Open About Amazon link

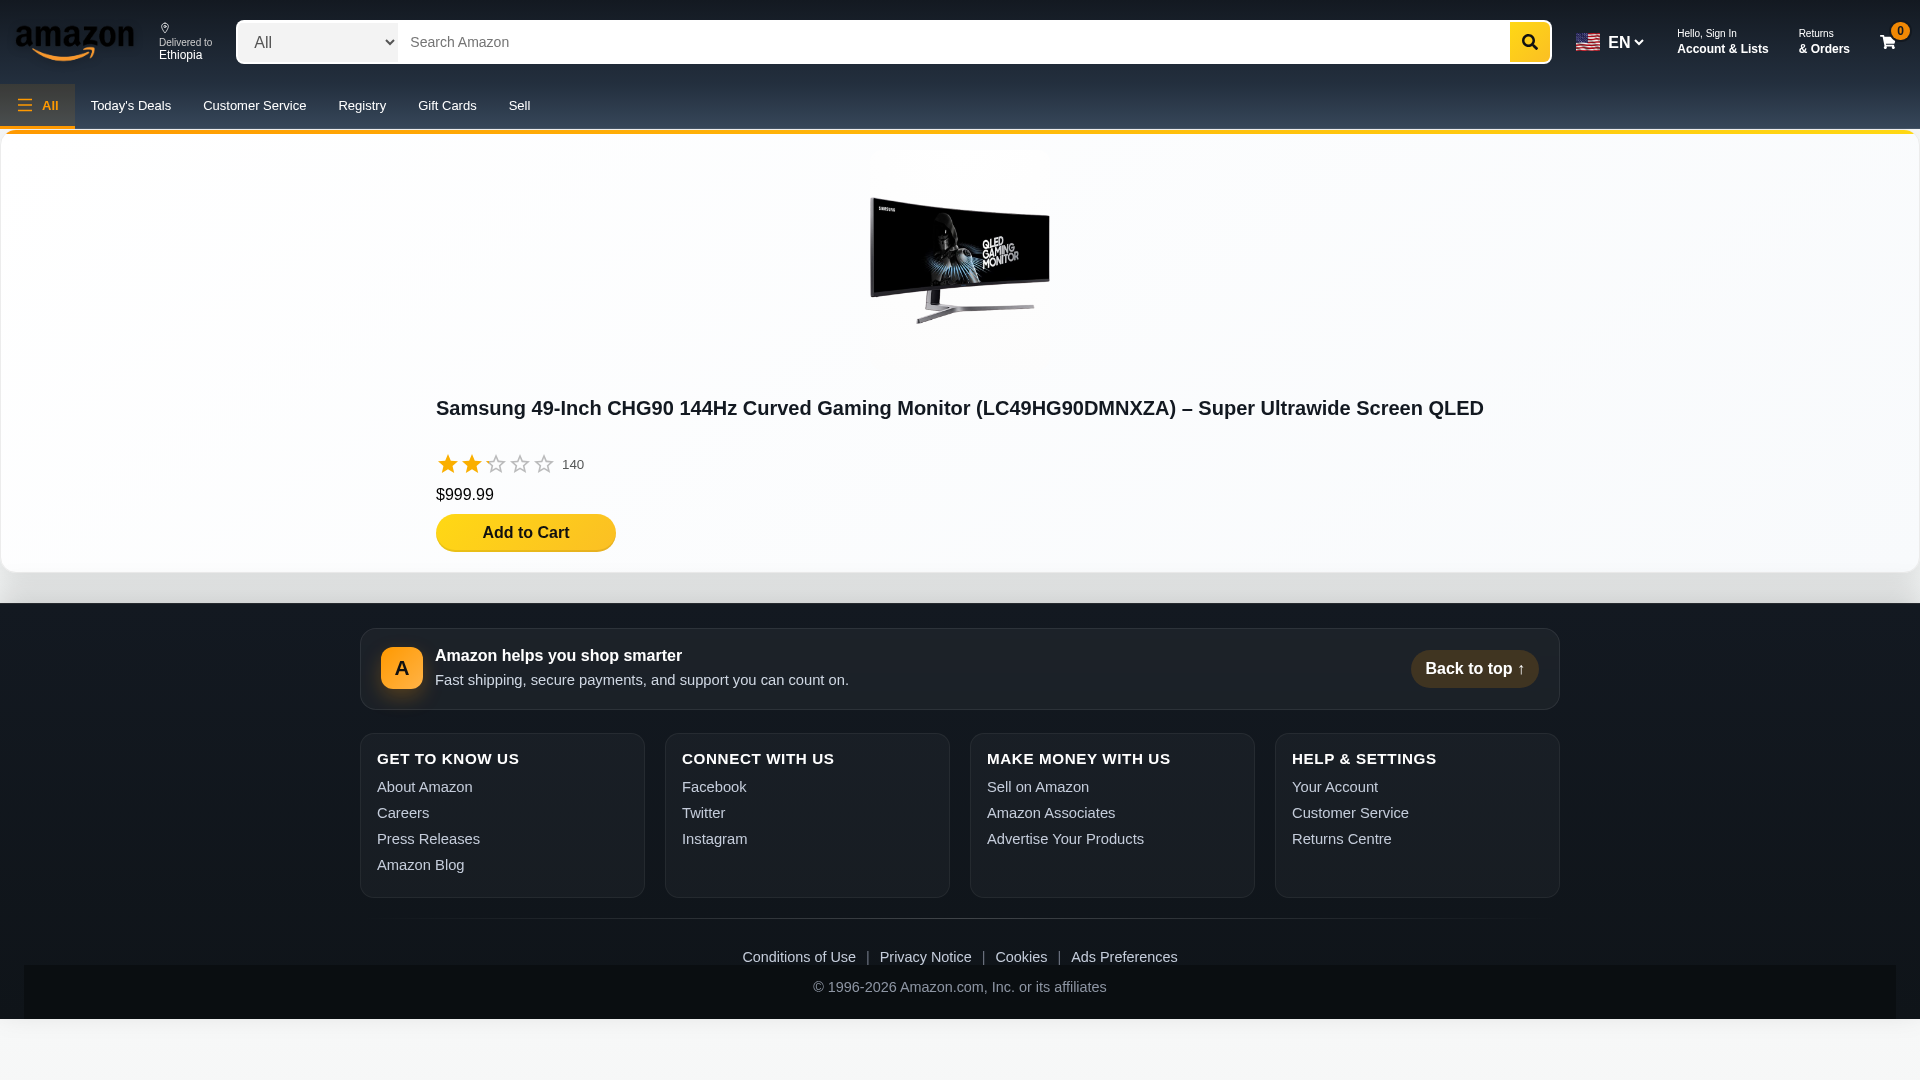click(x=425, y=787)
